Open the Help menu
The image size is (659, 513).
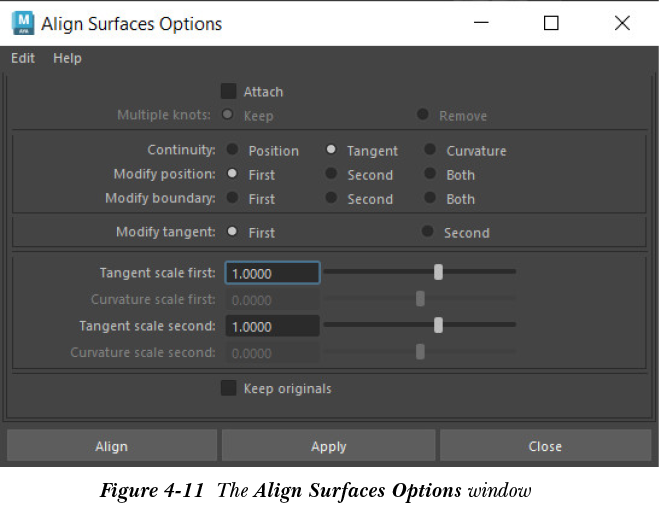pyautogui.click(x=67, y=58)
